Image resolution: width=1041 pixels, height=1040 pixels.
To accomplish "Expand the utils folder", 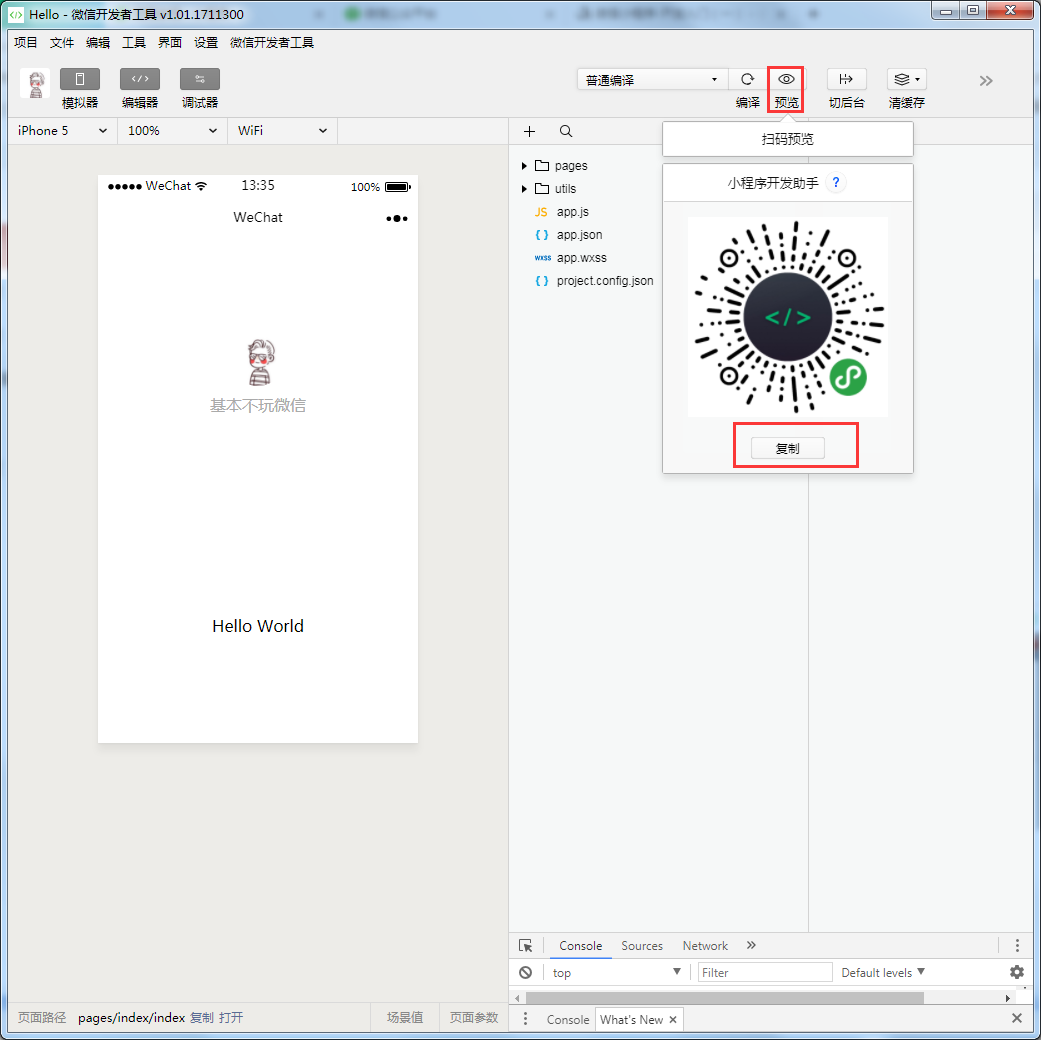I will click(x=524, y=189).
